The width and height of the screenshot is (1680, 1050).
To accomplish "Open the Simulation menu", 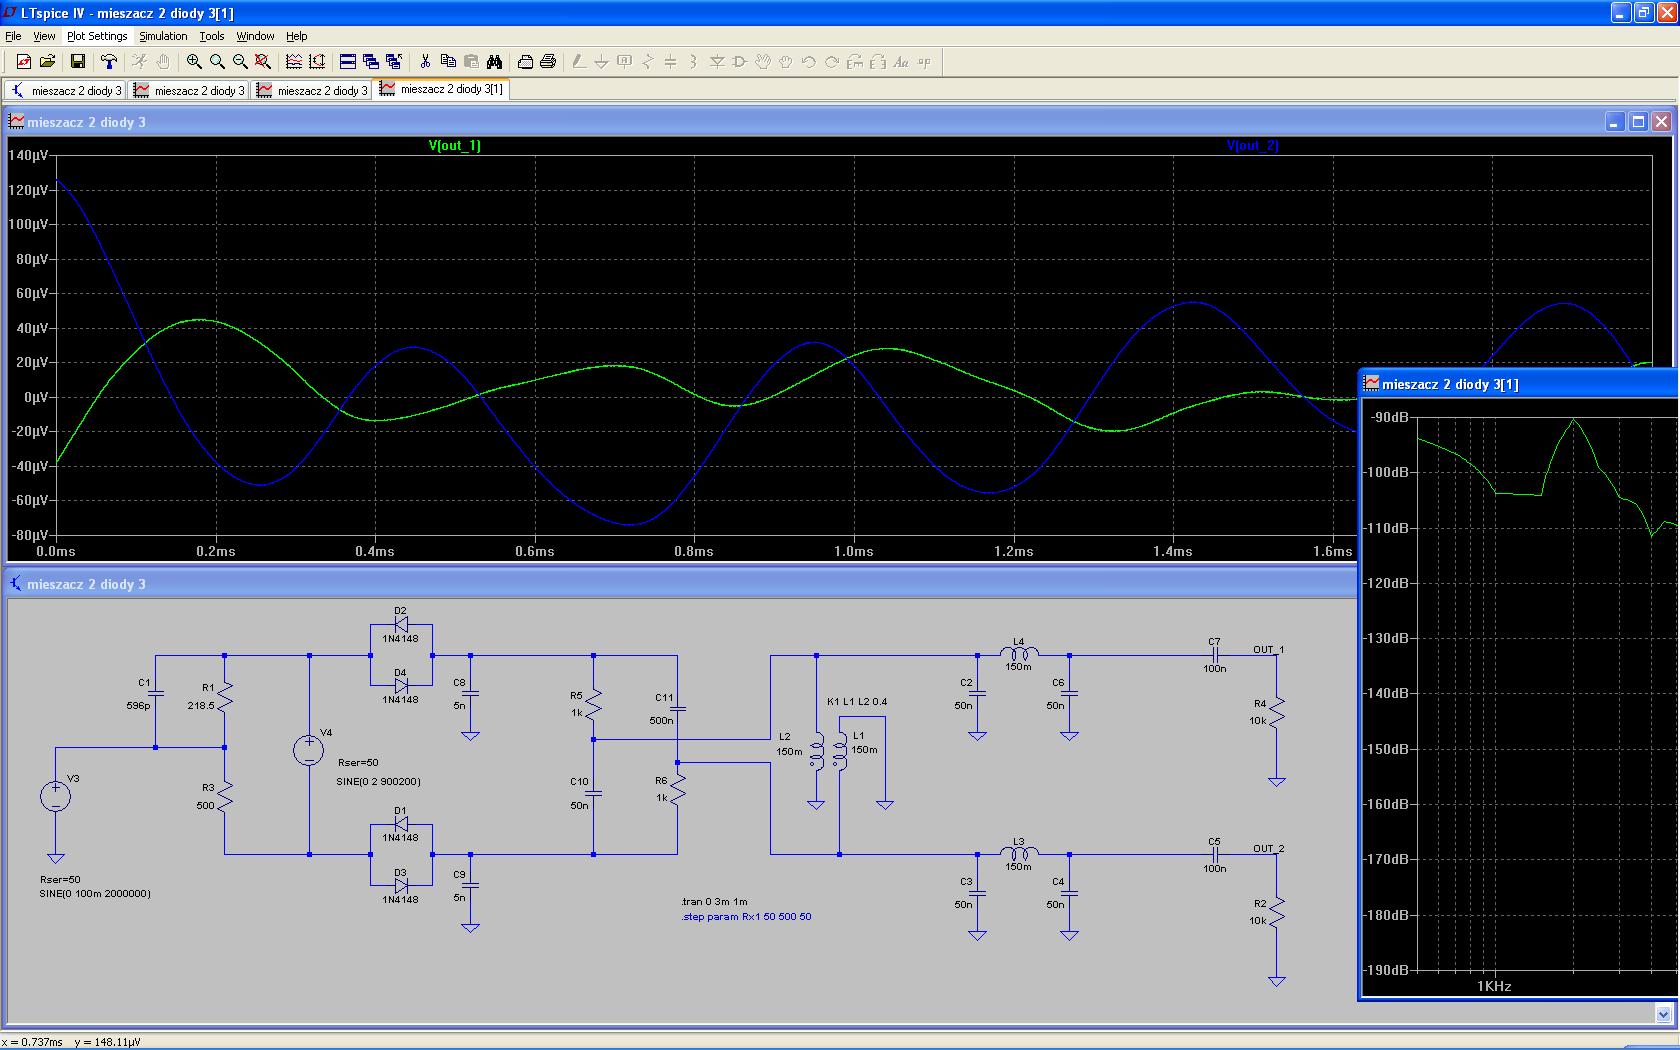I will point(163,36).
